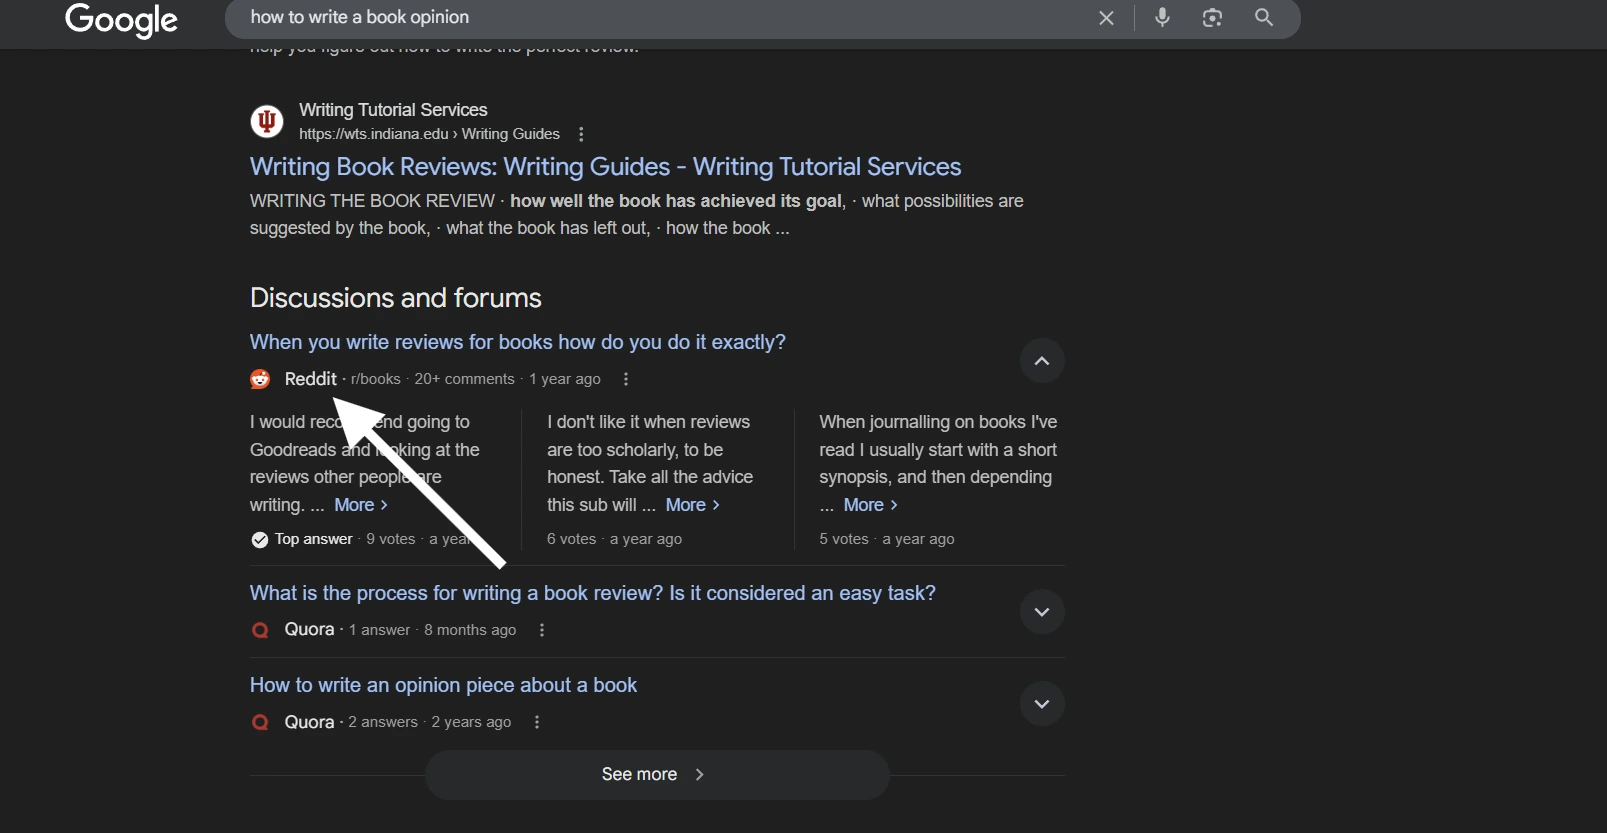Click the 'See more' button
This screenshot has width=1607, height=833.
click(657, 775)
